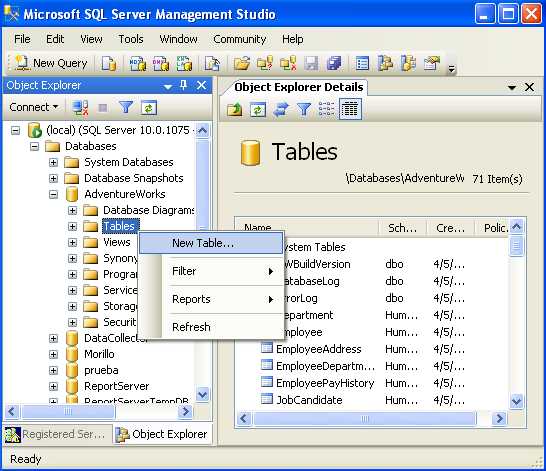Switch Details pane to list view
The height and width of the screenshot is (471, 546).
(327, 109)
